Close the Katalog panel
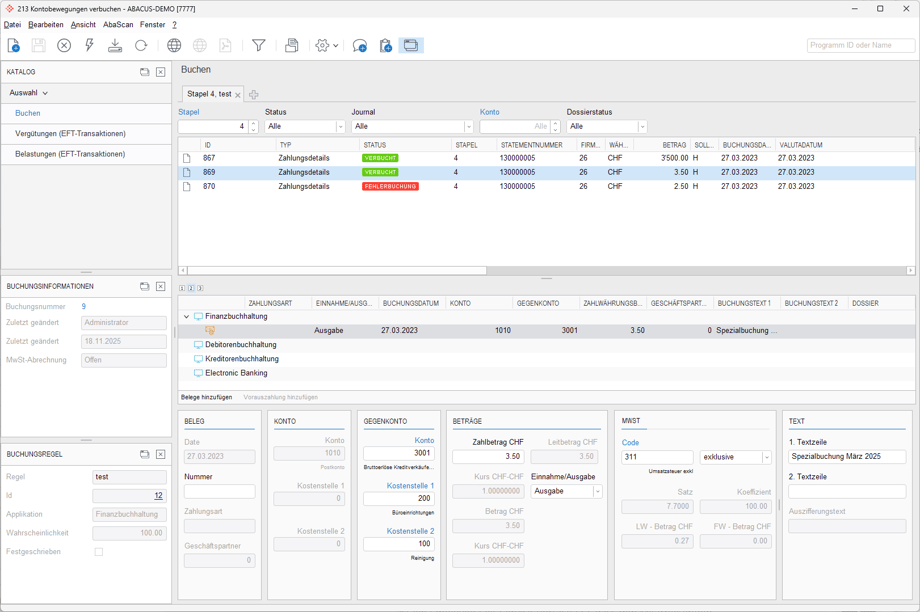The image size is (920, 612). (160, 72)
